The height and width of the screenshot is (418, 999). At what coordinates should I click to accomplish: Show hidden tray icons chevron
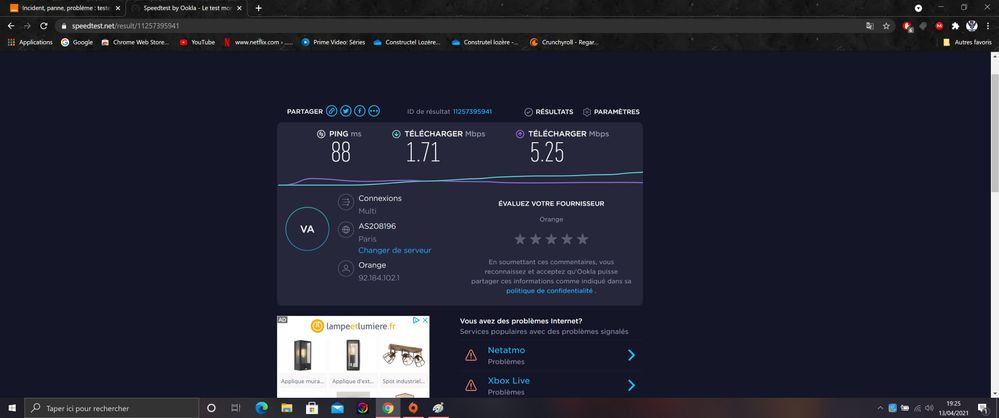click(880, 408)
